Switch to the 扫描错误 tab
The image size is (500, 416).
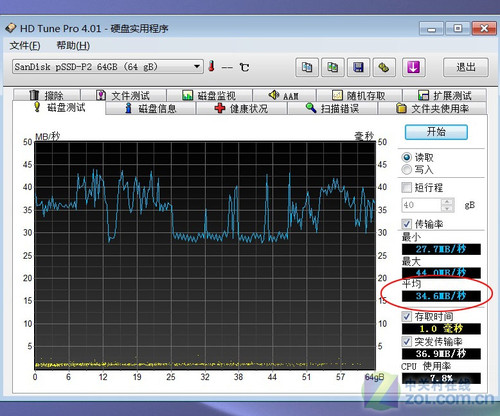pyautogui.click(x=333, y=108)
